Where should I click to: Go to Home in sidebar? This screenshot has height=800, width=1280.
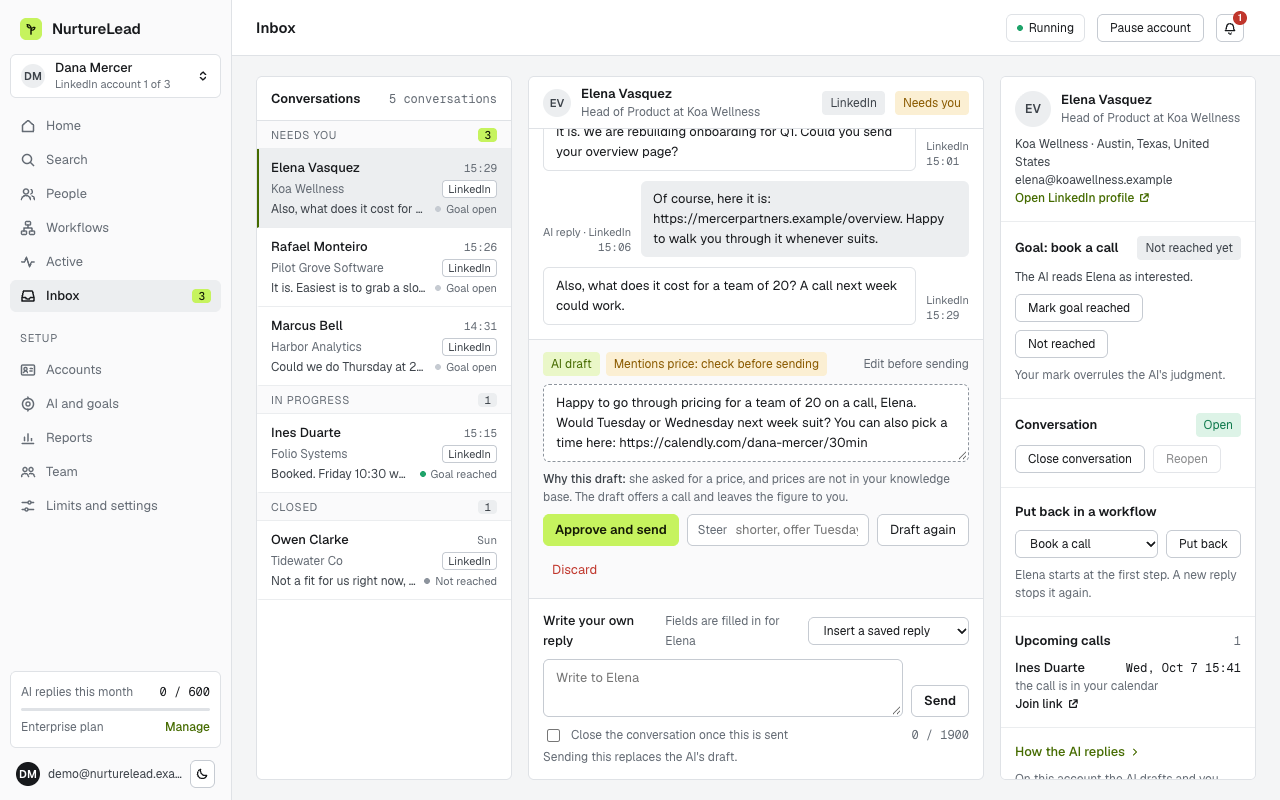coord(115,126)
